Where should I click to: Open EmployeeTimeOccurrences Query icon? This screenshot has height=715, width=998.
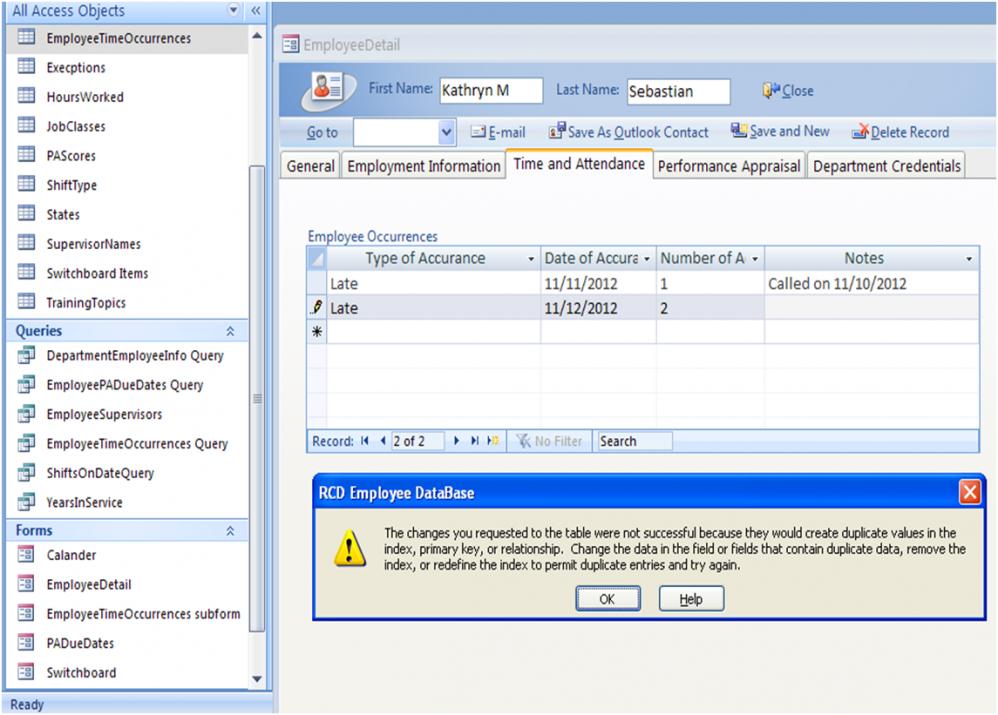(27, 442)
